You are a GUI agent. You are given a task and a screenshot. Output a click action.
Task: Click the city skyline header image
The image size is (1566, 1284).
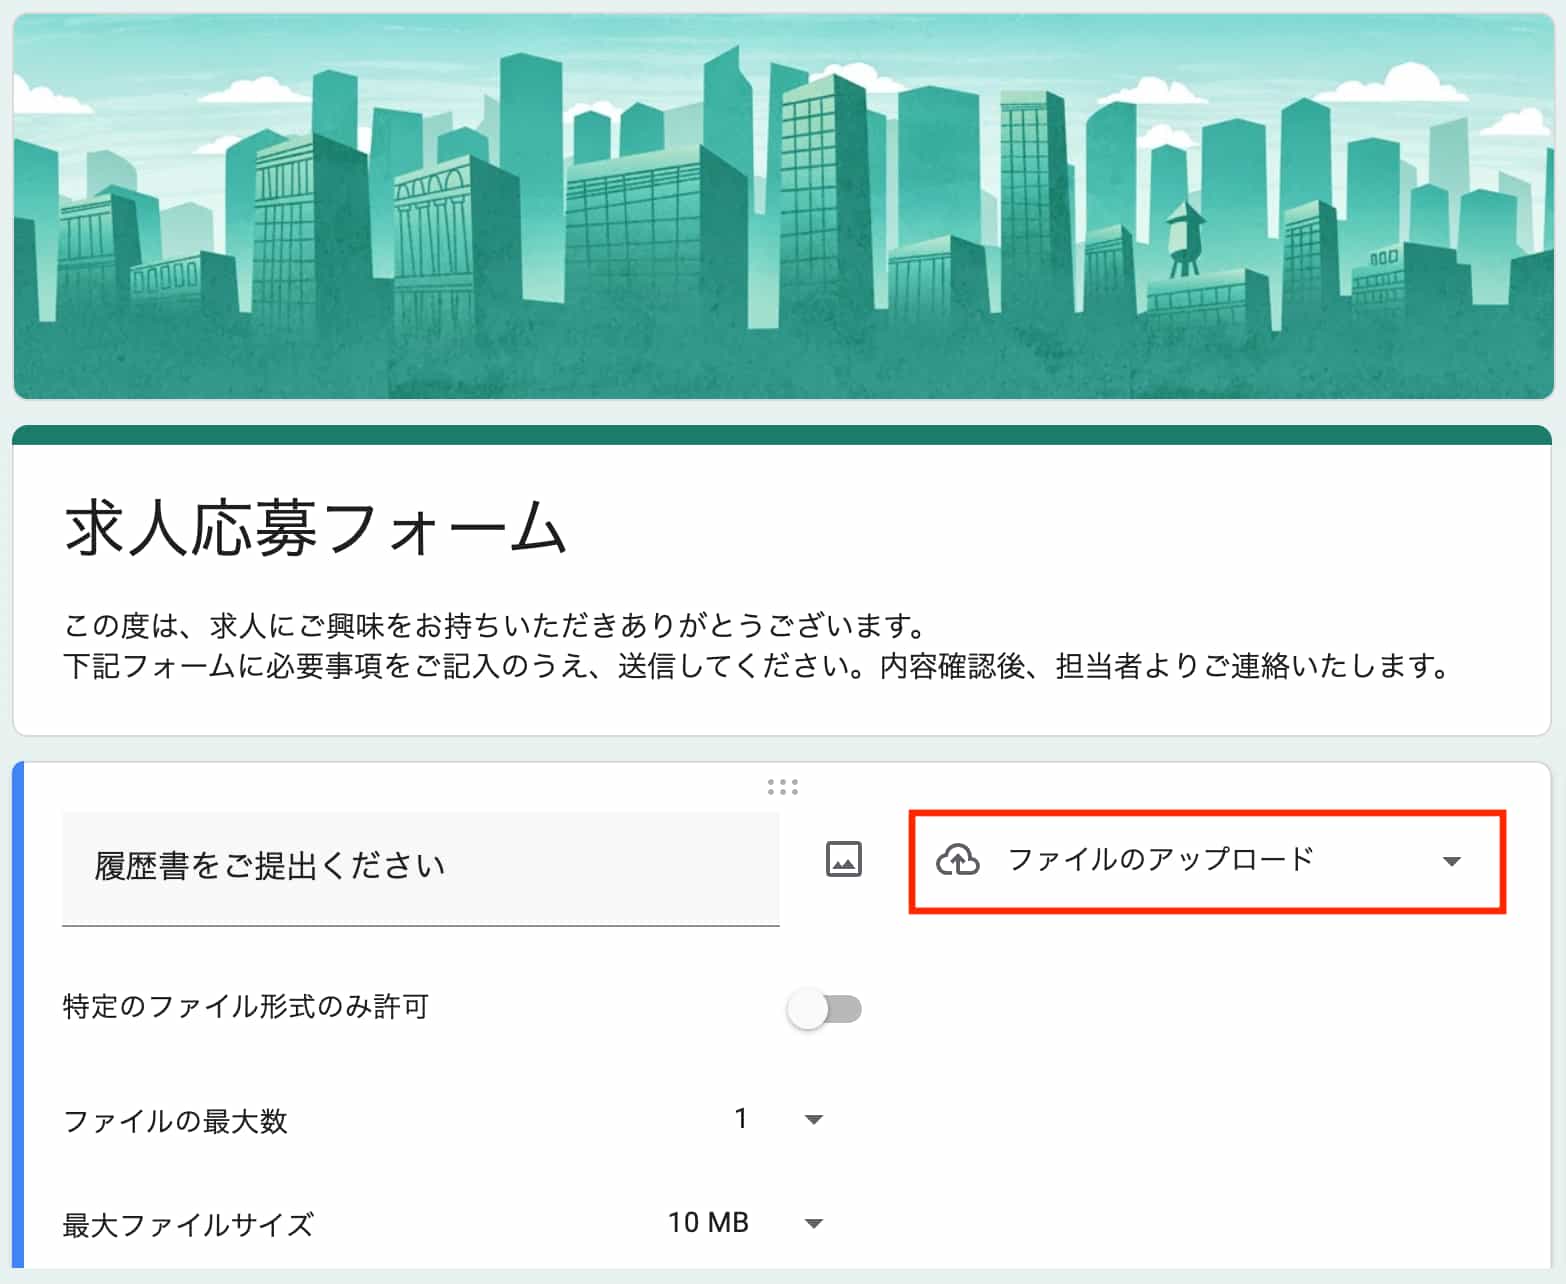coord(783,206)
